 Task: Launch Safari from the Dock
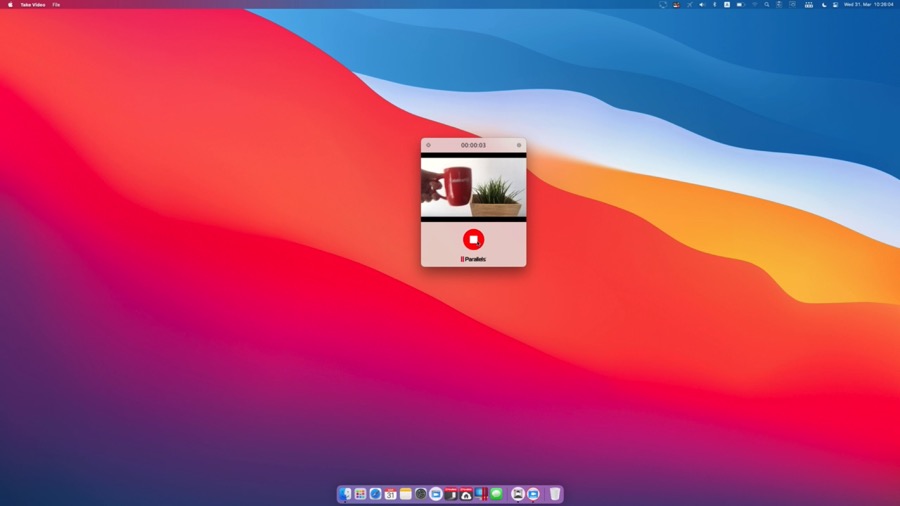coord(375,494)
